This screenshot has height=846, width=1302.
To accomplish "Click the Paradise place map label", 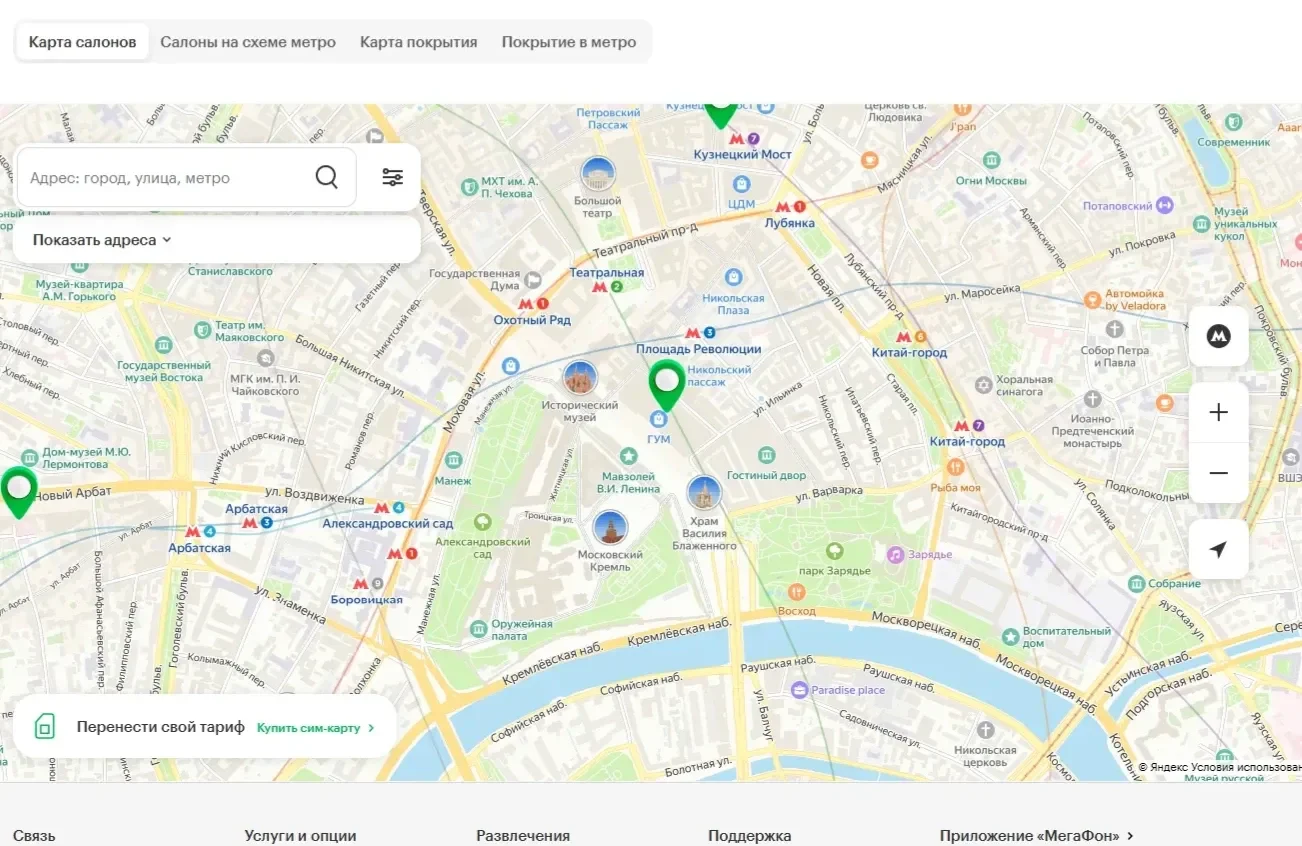I will tap(848, 690).
